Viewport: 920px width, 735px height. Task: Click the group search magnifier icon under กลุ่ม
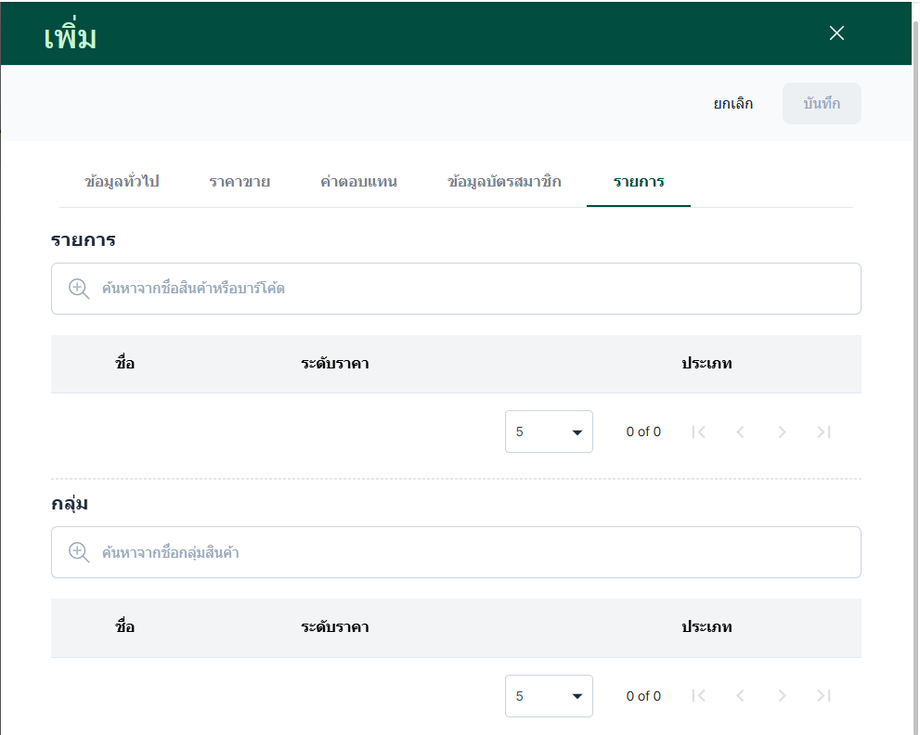pyautogui.click(x=79, y=553)
